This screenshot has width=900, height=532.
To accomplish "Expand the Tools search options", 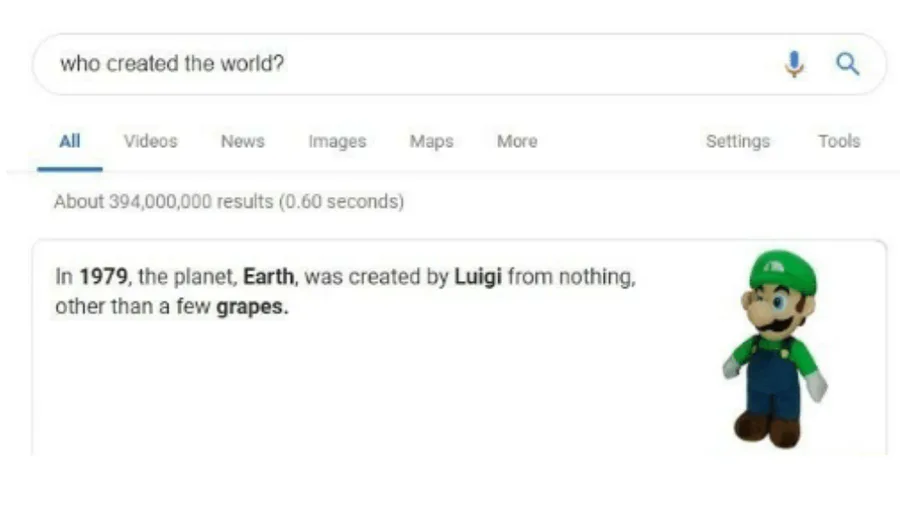I will click(x=838, y=141).
